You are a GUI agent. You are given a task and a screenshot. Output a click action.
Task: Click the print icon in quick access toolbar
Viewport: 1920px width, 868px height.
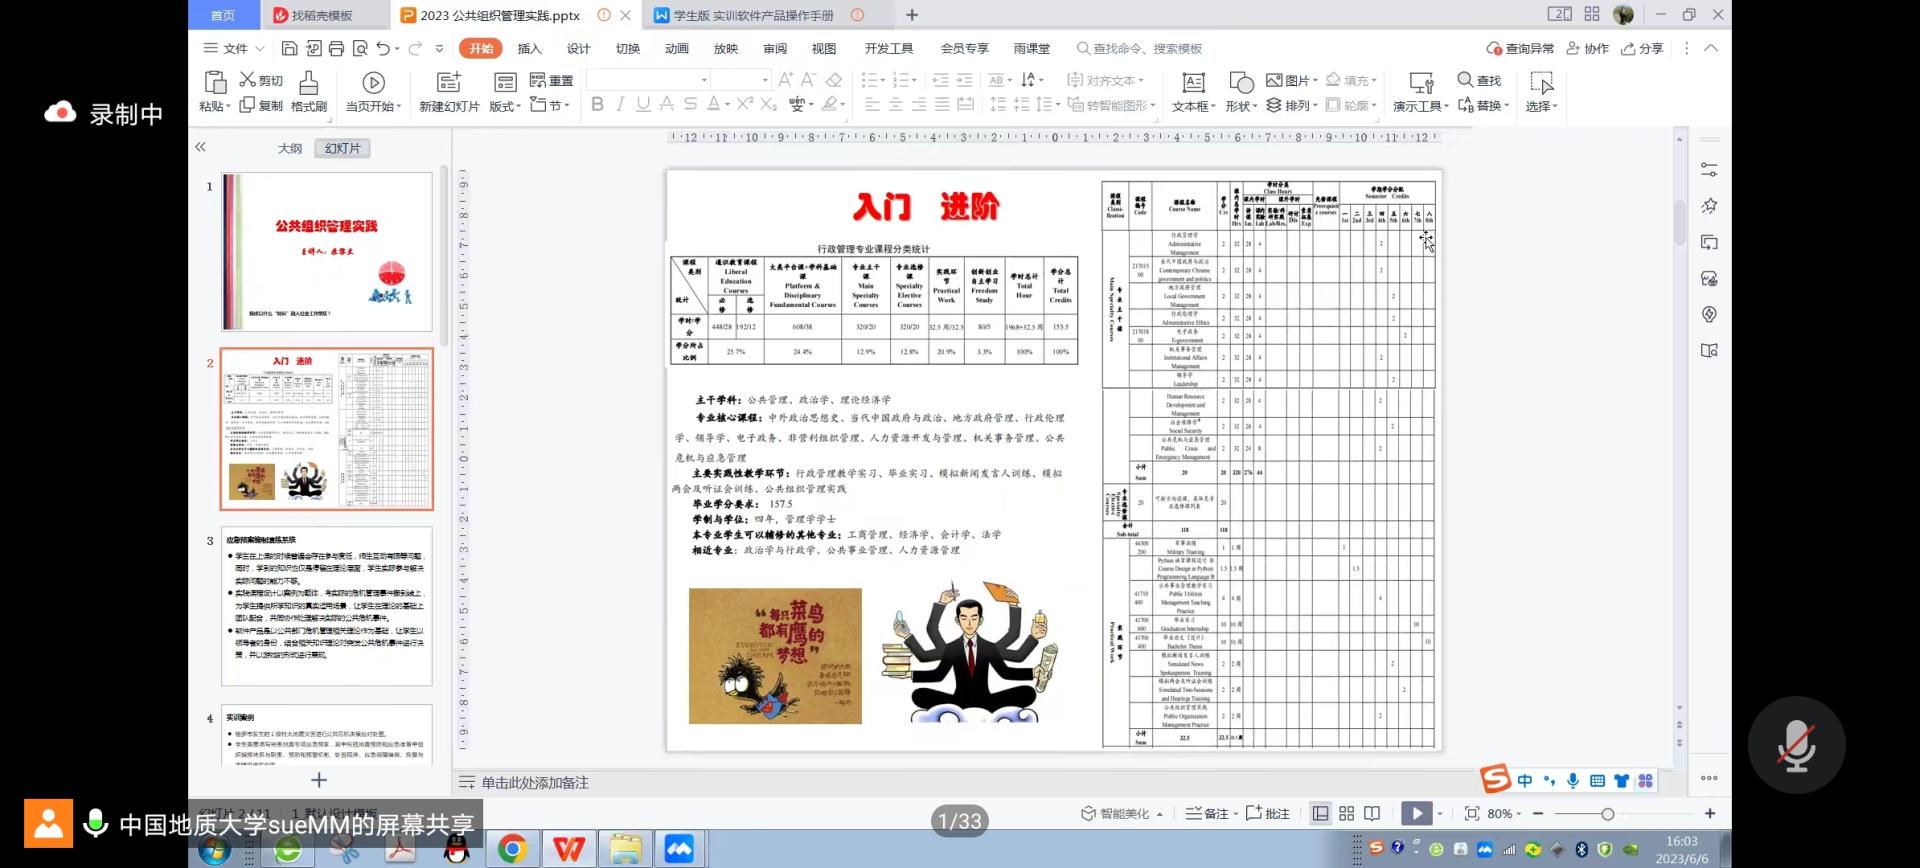[x=337, y=48]
